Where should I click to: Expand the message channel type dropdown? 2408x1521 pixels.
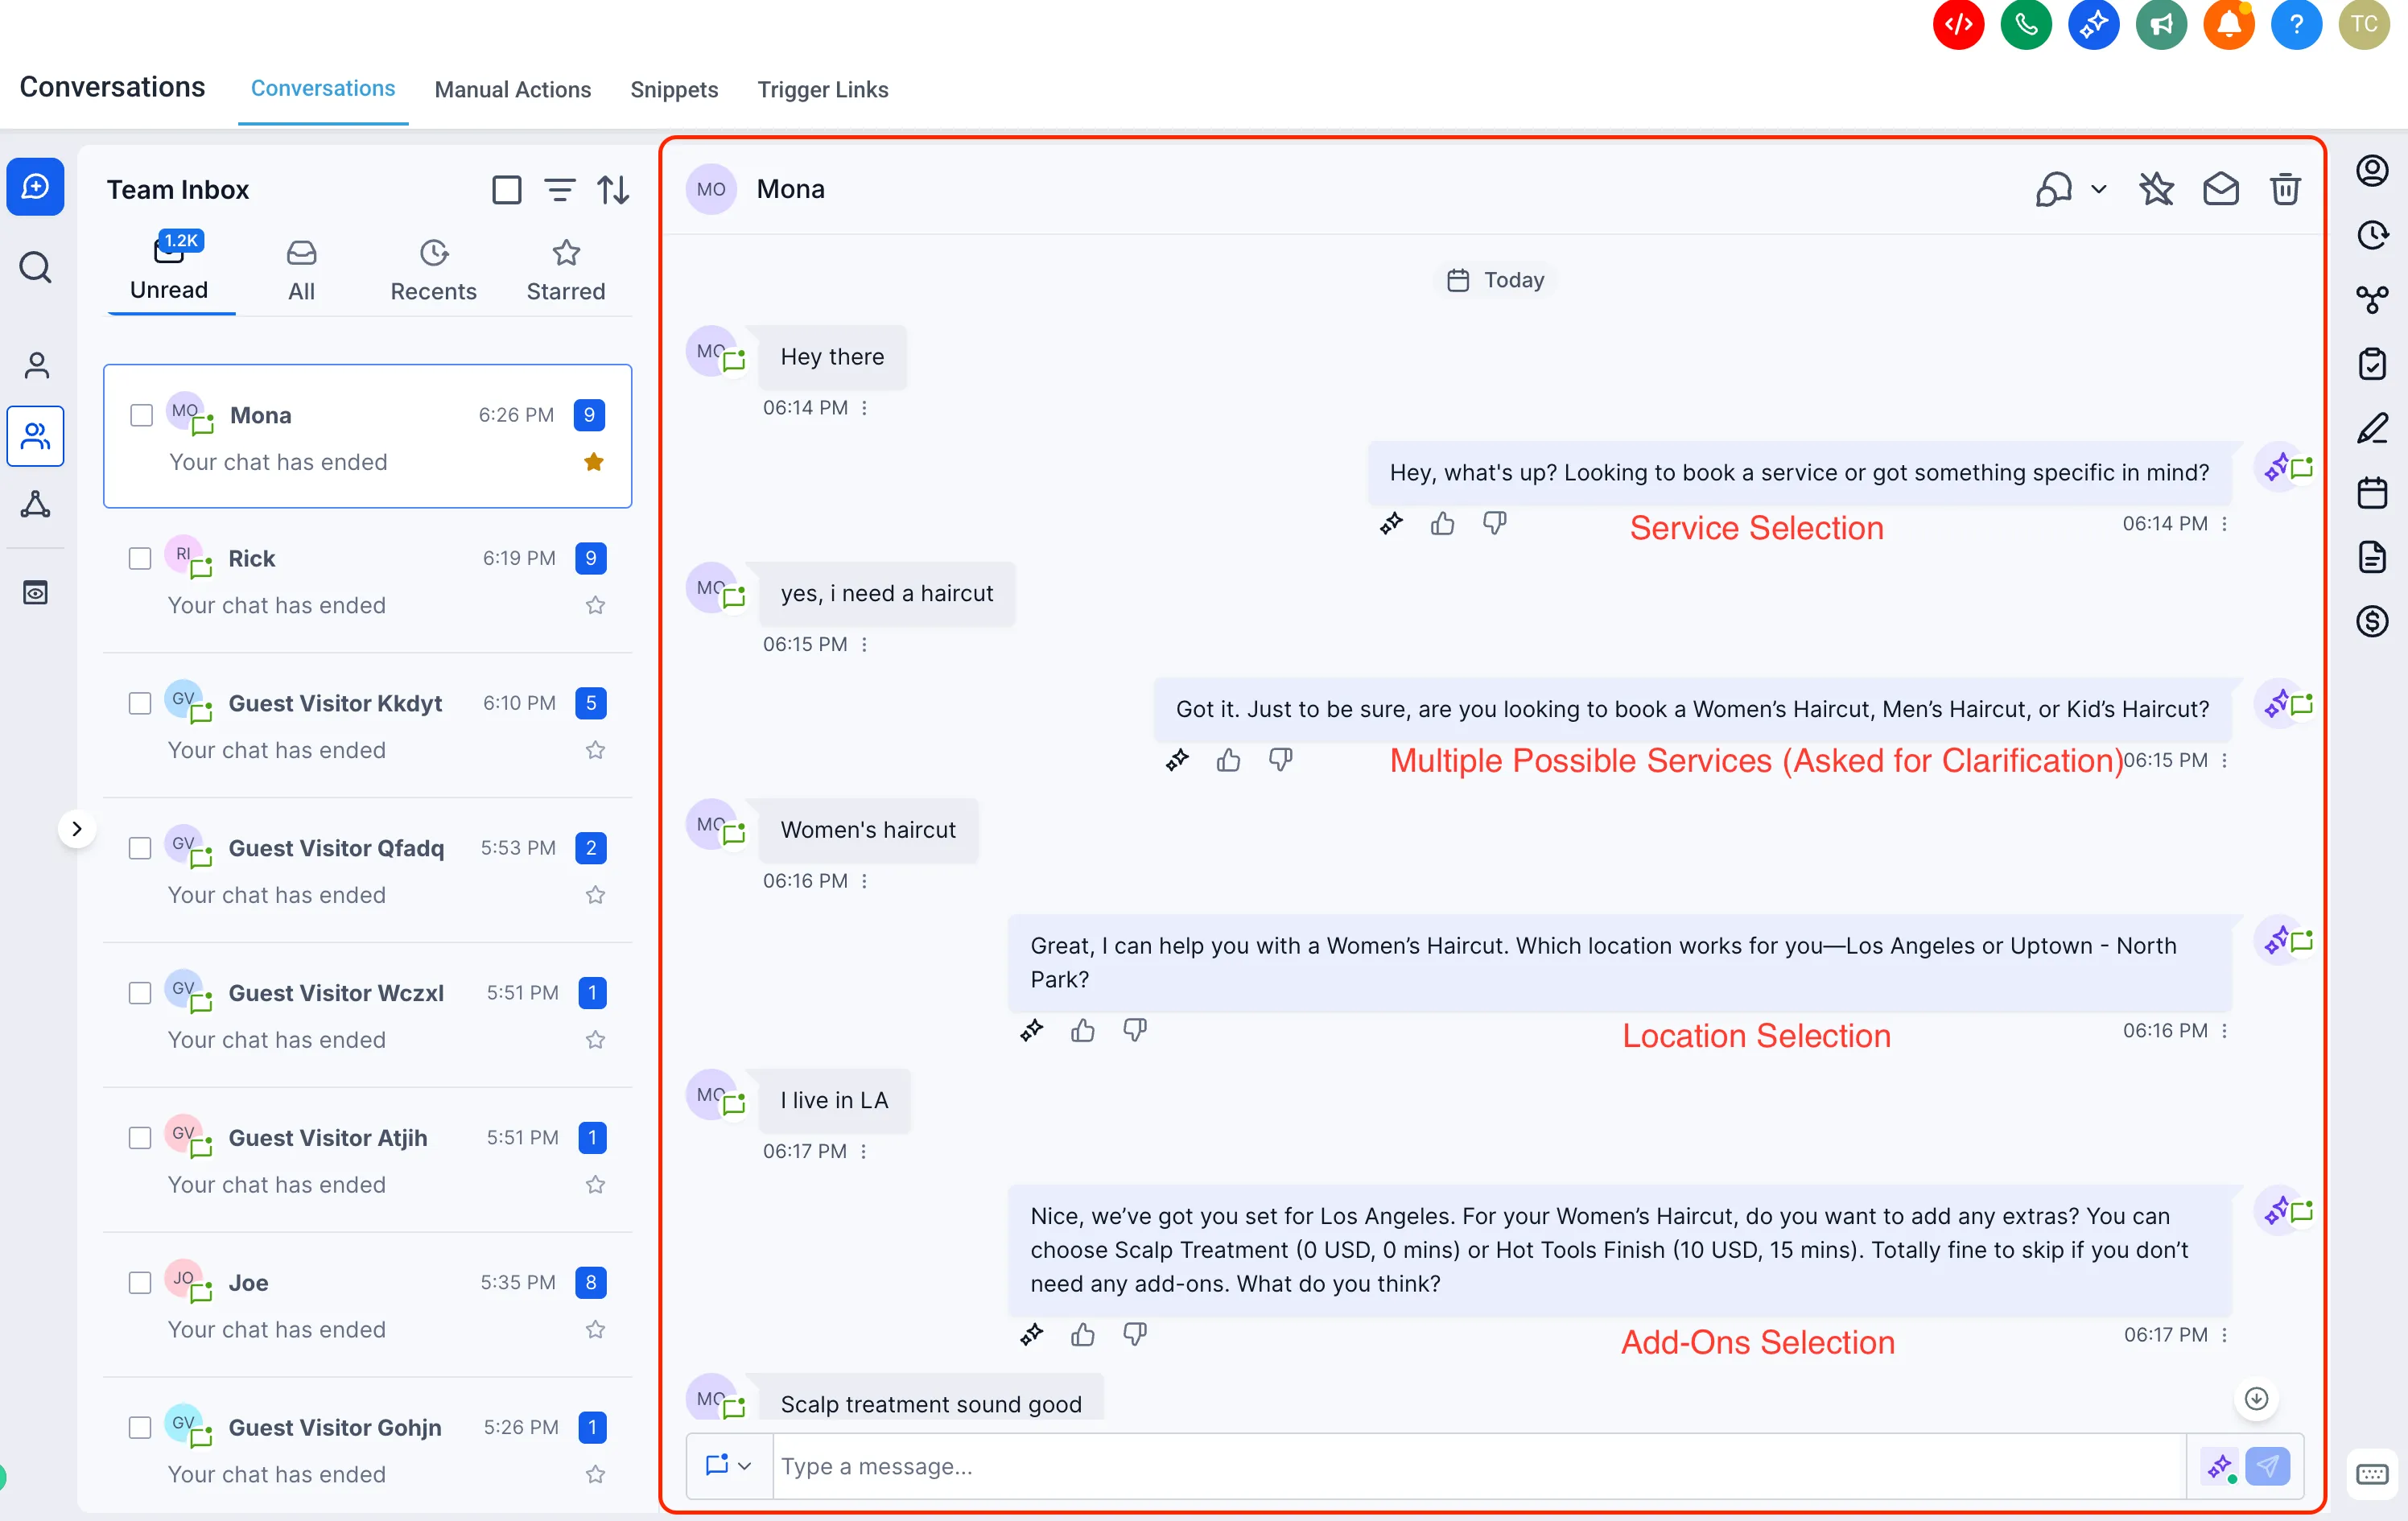pyautogui.click(x=728, y=1465)
